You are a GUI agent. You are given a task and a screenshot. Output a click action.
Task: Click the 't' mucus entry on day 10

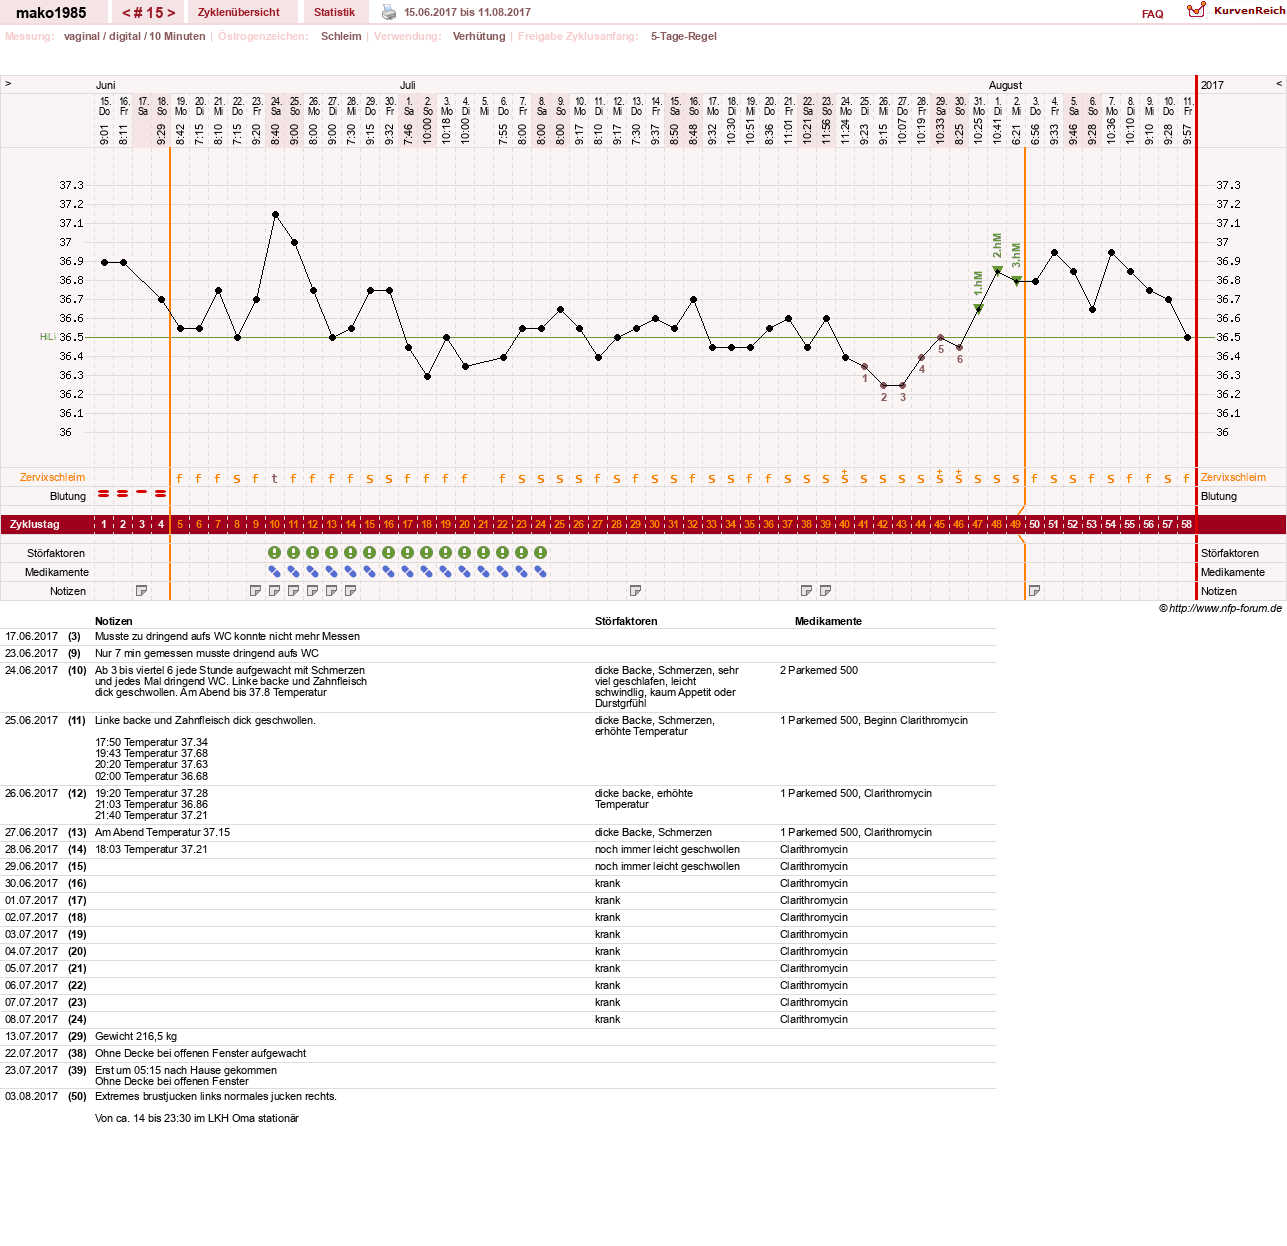pyautogui.click(x=275, y=478)
